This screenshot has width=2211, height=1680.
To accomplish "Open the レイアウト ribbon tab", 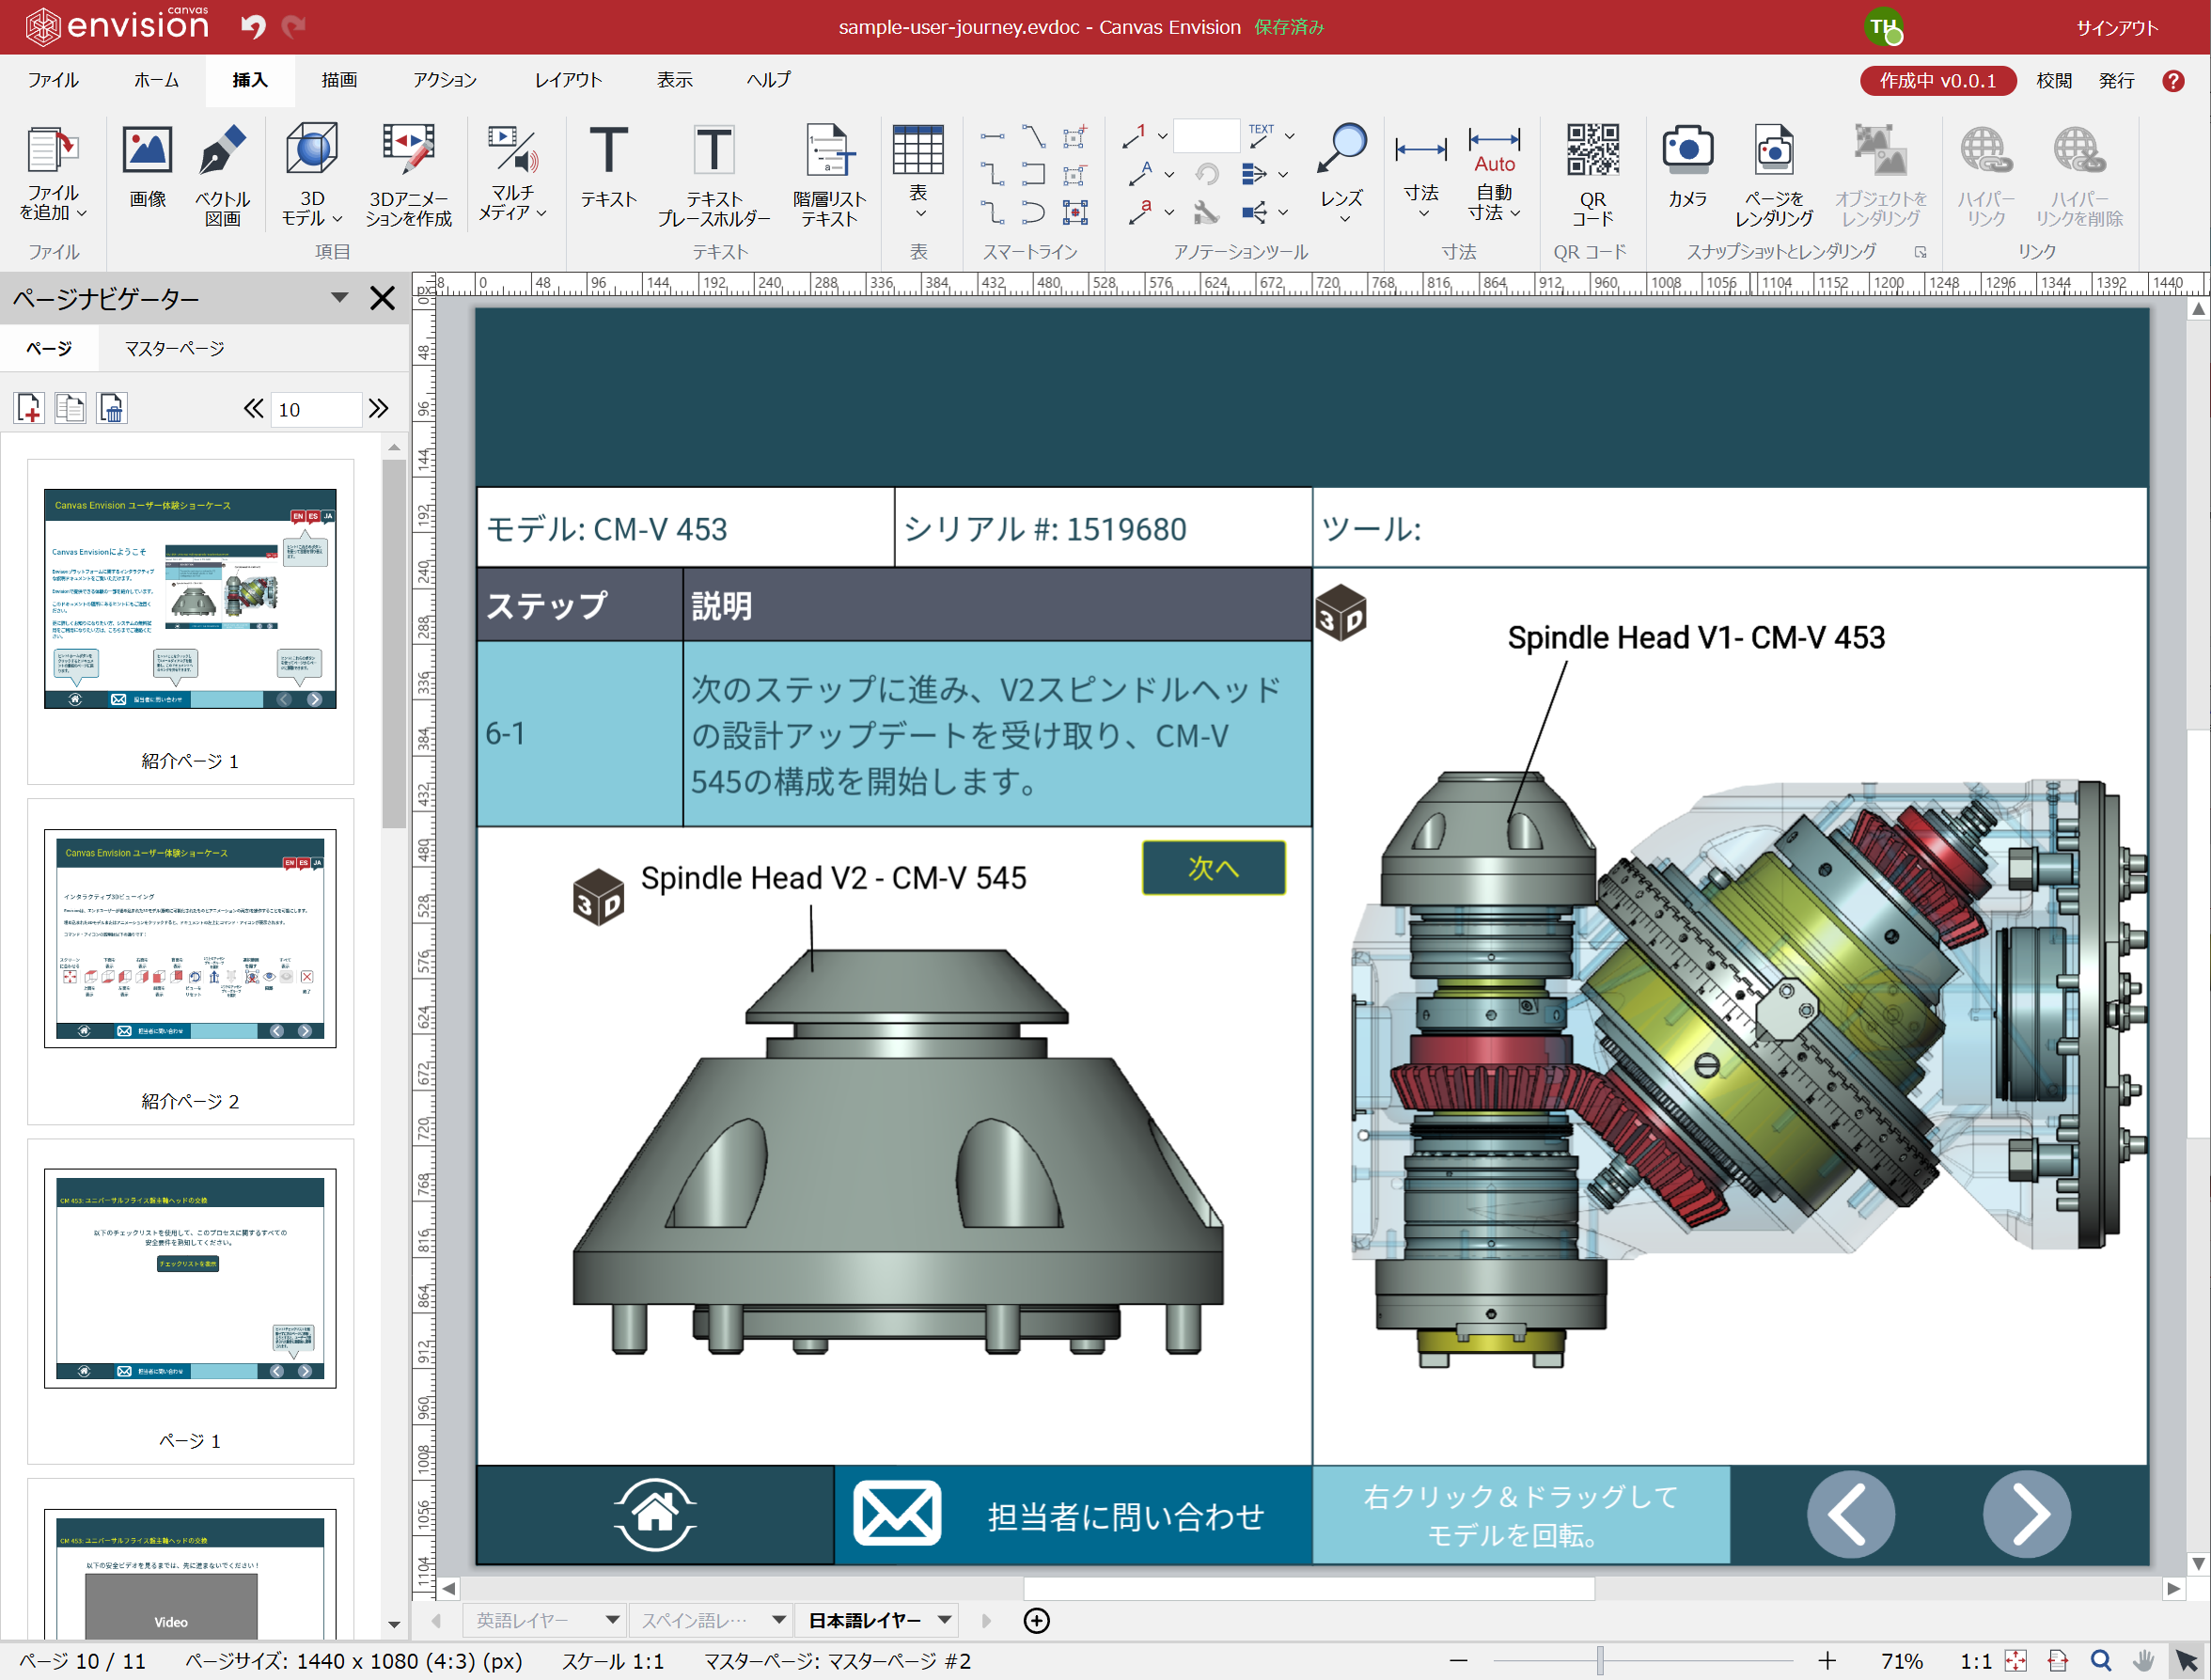I will tap(568, 80).
